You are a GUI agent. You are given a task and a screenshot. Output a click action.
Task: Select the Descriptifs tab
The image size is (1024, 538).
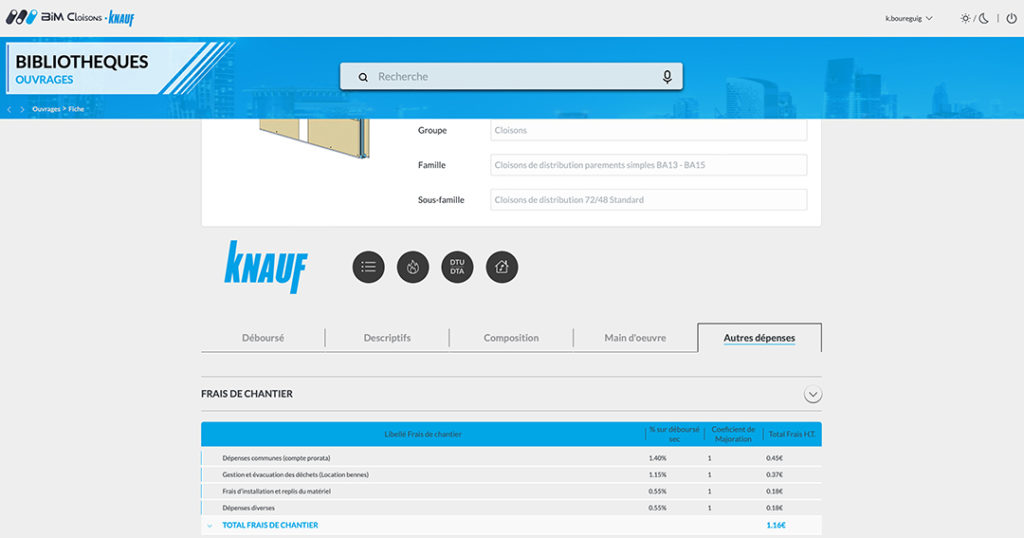click(387, 338)
